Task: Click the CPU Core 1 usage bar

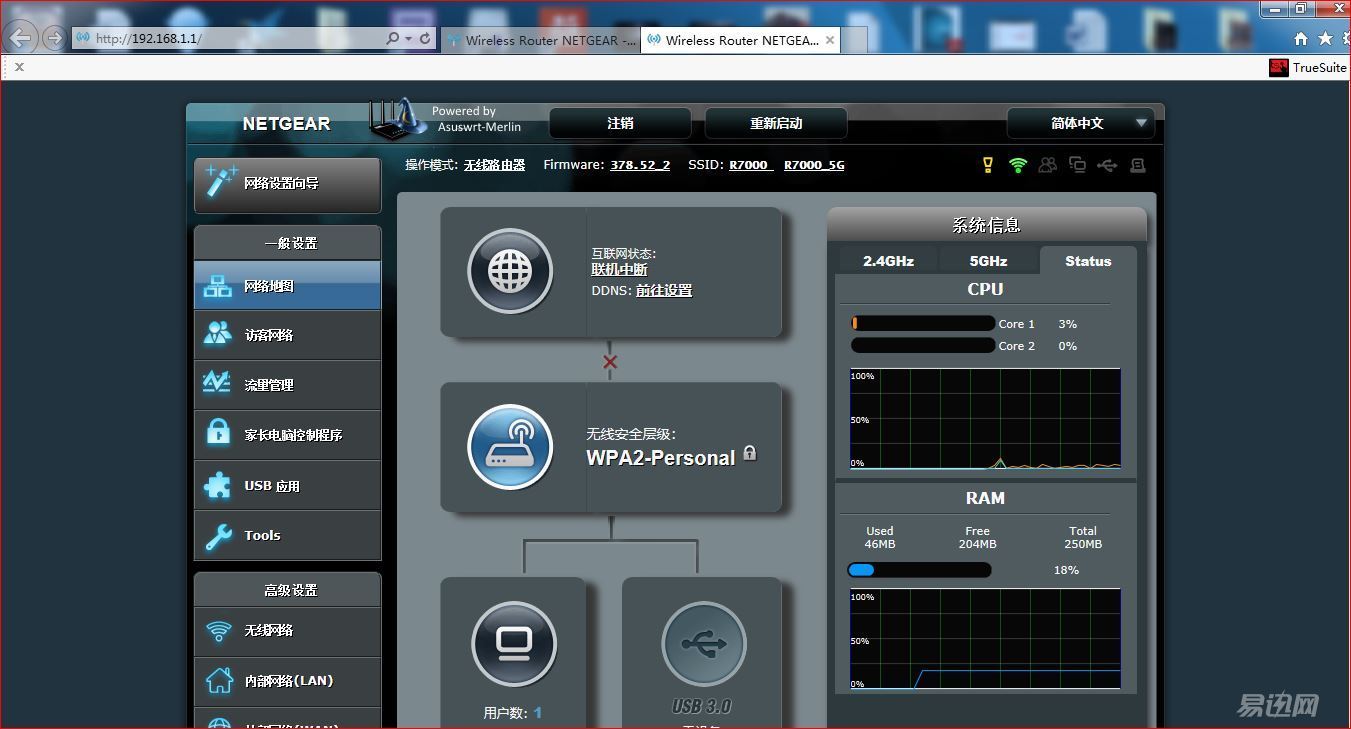Action: pyautogui.click(x=922, y=324)
